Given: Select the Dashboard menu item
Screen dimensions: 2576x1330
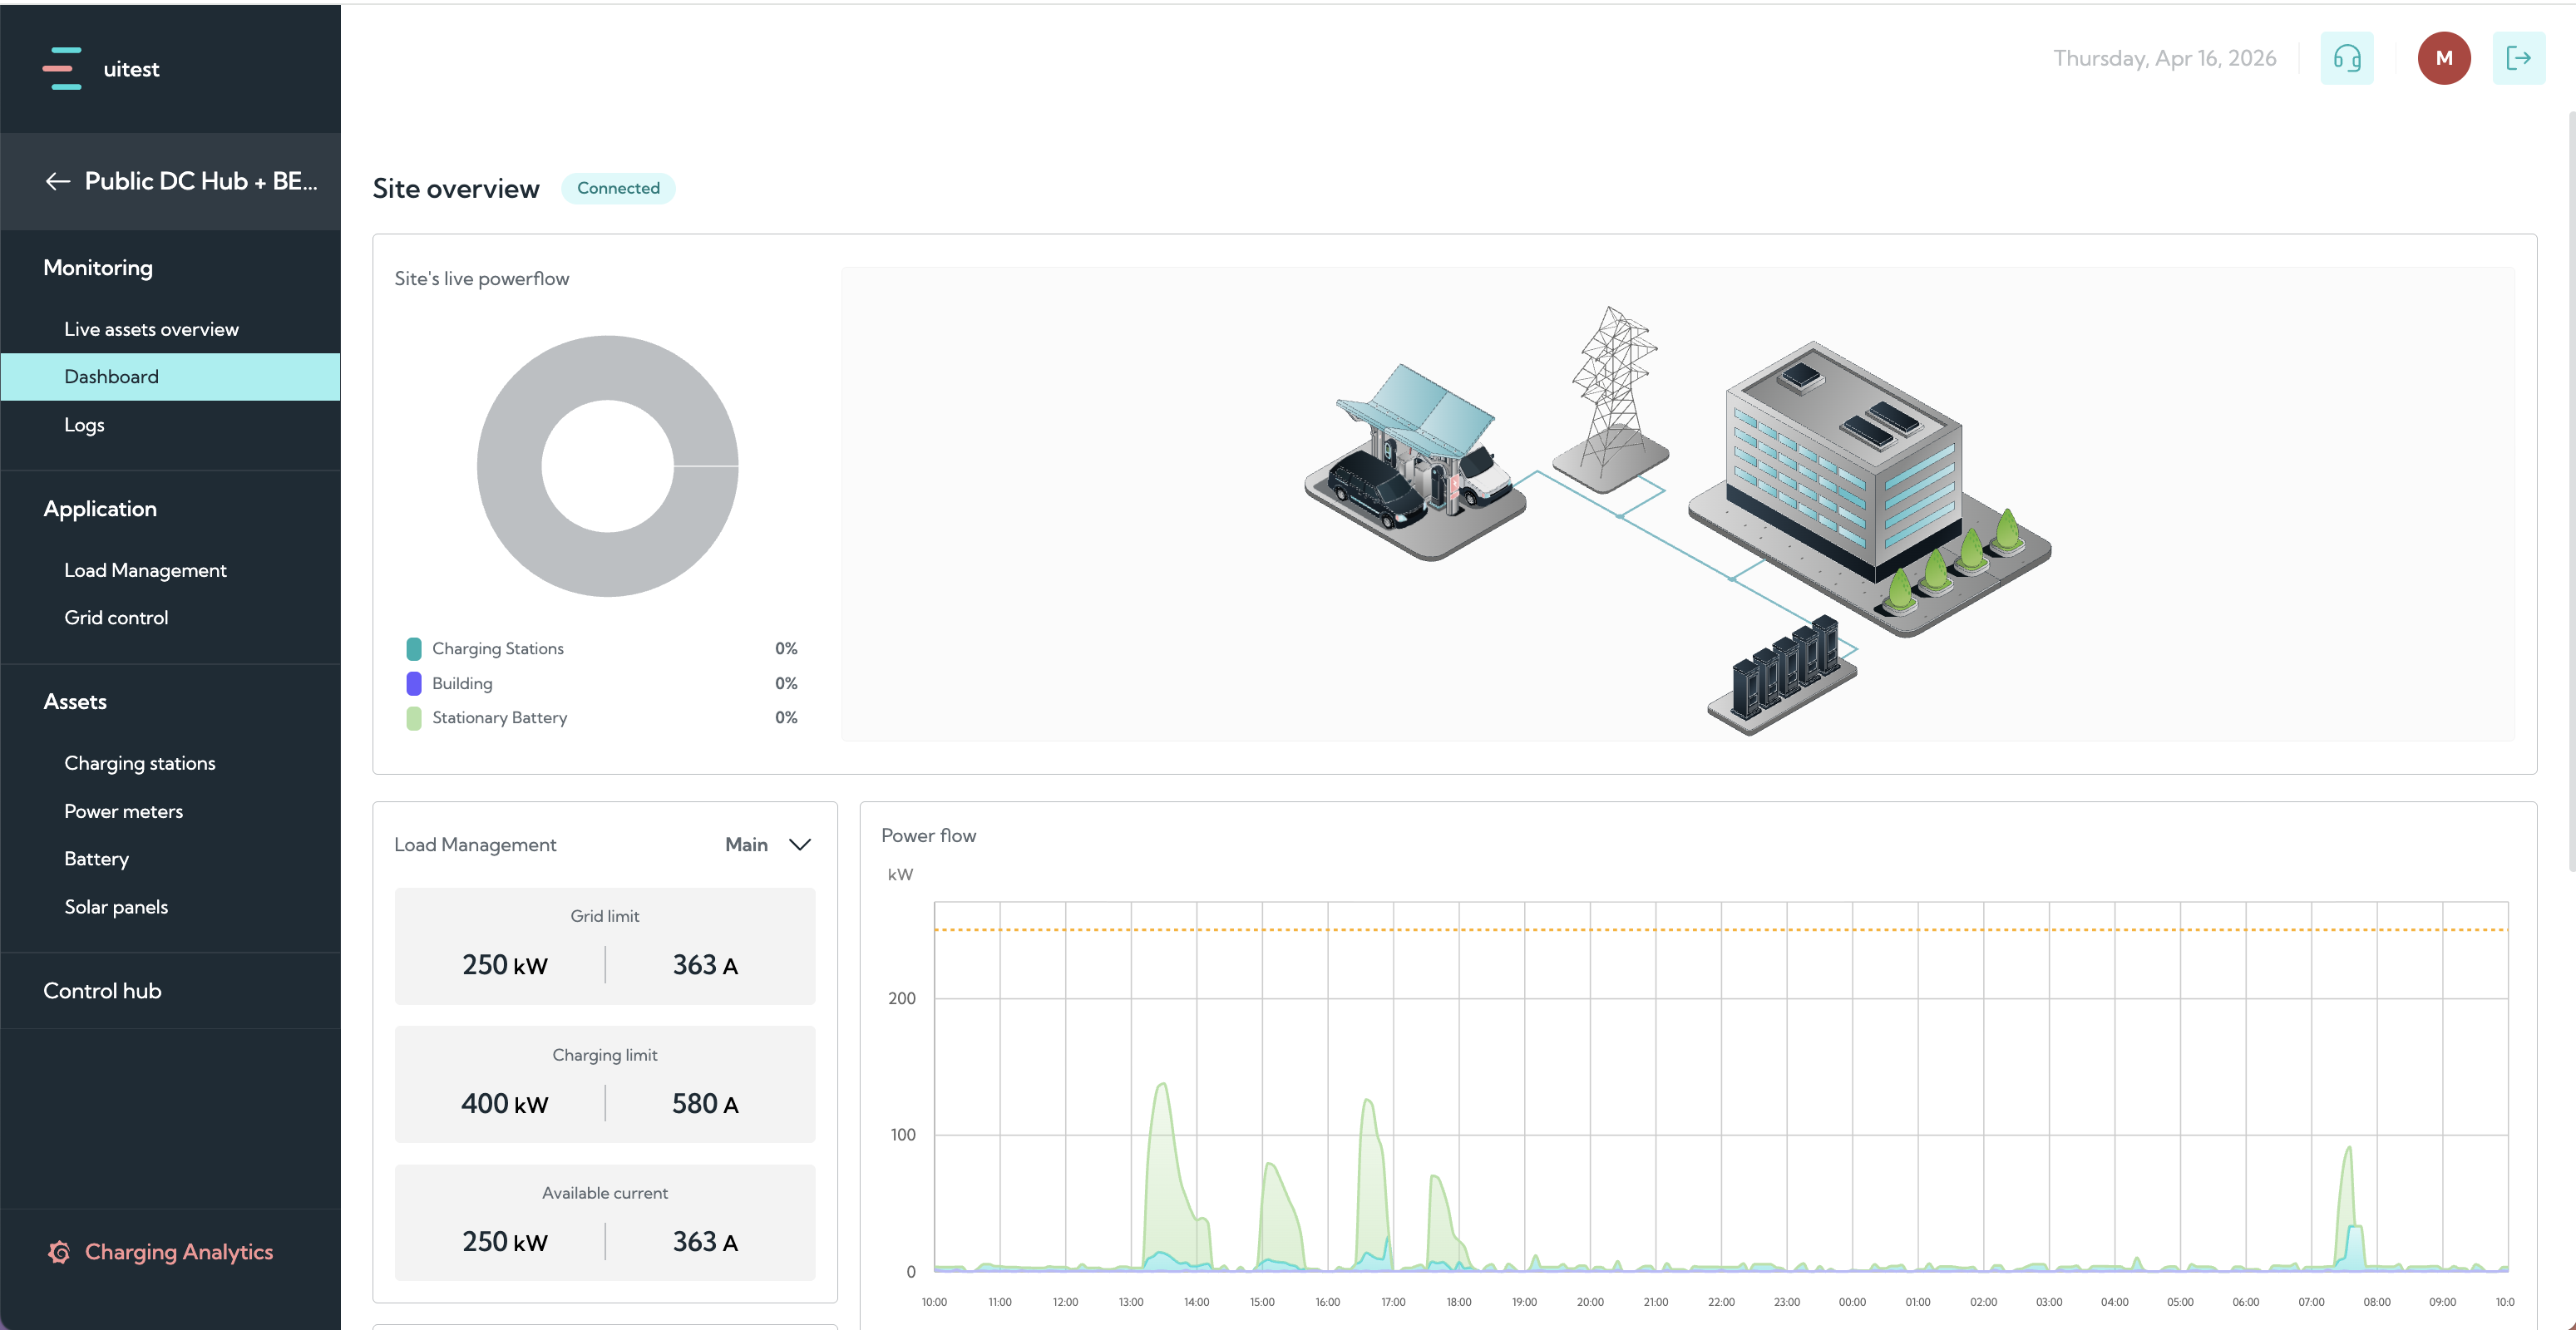Looking at the screenshot, I should (170, 376).
